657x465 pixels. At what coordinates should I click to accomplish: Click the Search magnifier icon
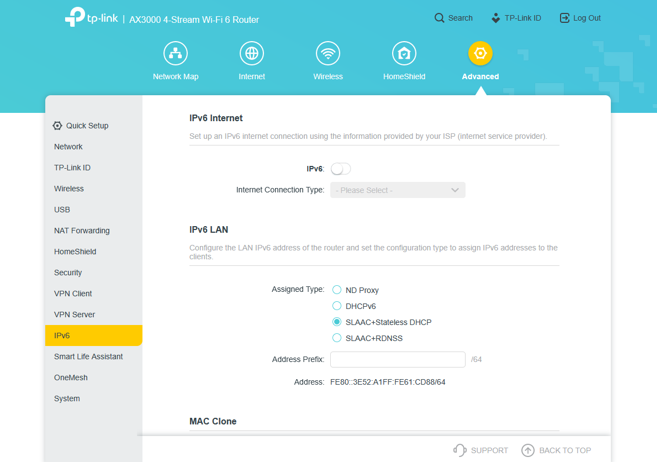coord(440,18)
